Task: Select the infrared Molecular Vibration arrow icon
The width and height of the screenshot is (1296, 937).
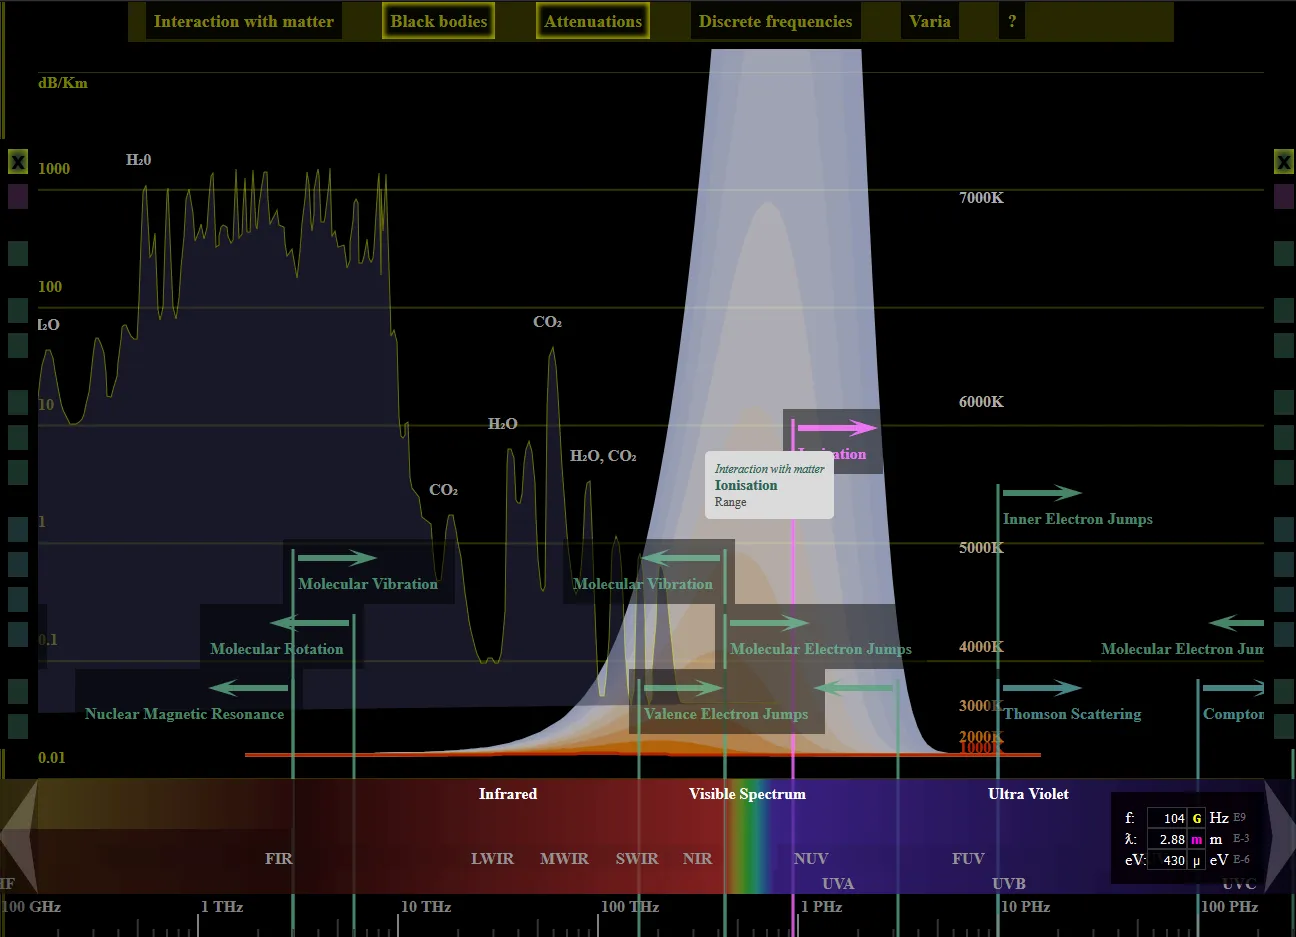Action: pyautogui.click(x=337, y=557)
